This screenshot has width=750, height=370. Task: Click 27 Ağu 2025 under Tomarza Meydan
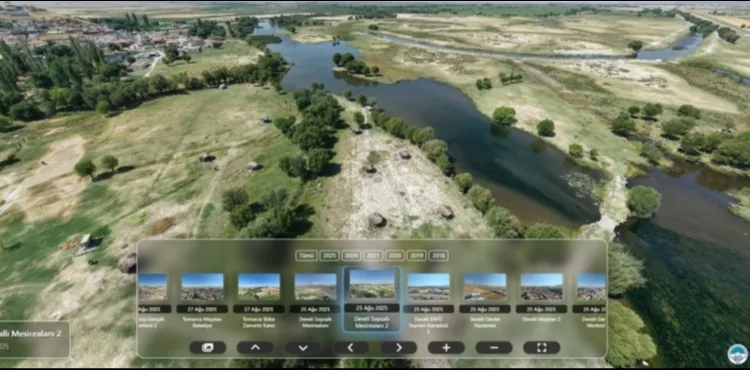[202, 309]
